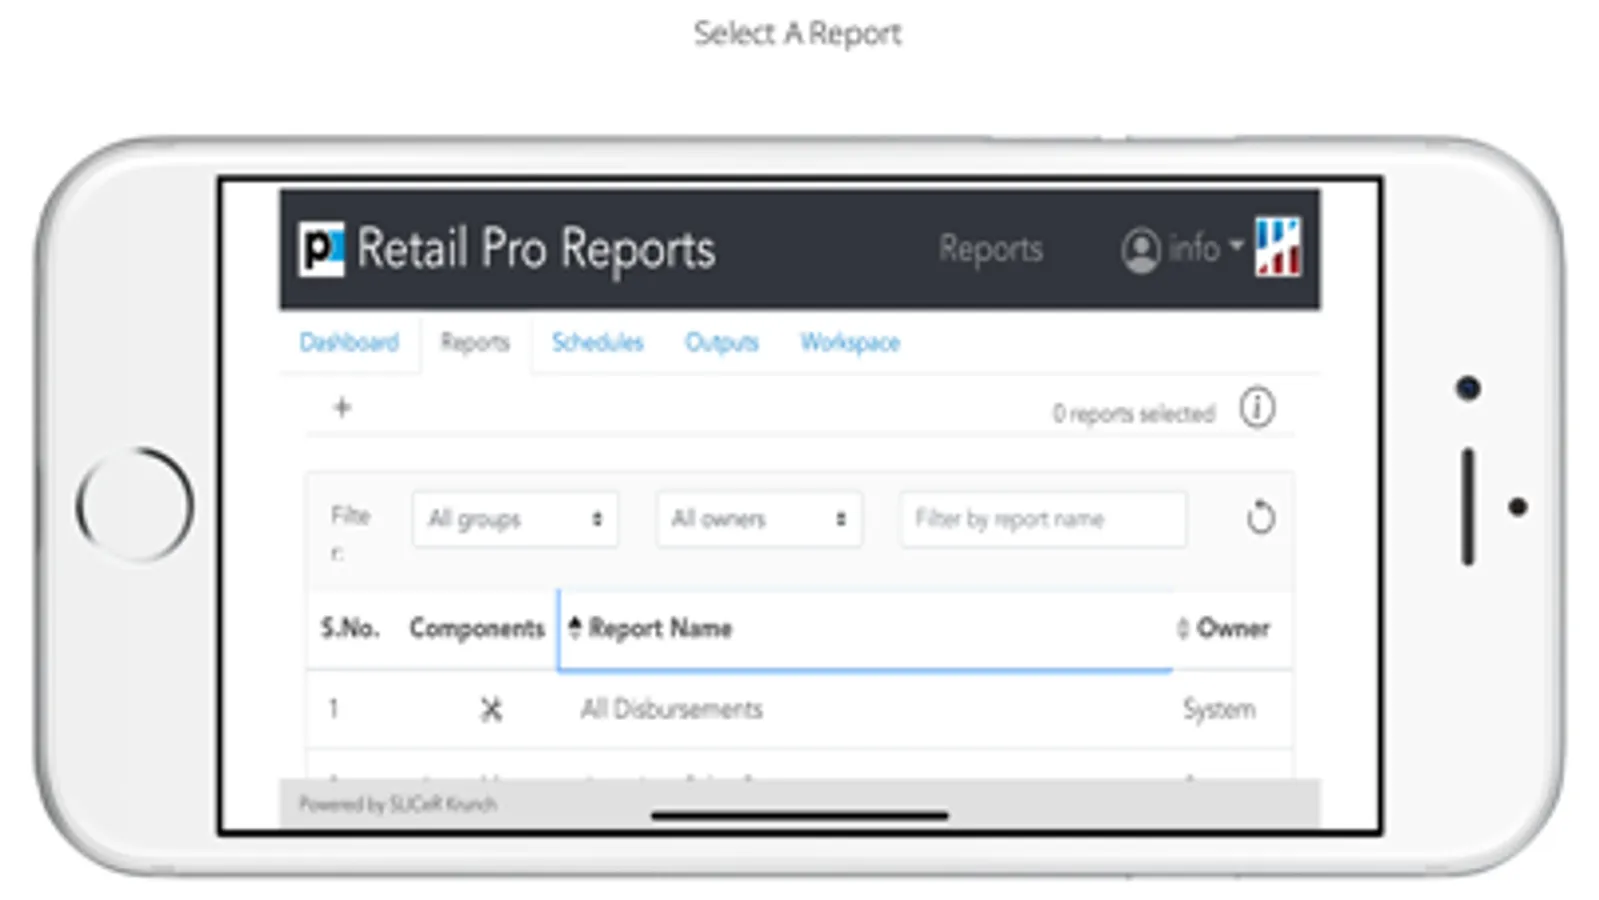Open the All groups dropdown

pos(515,519)
